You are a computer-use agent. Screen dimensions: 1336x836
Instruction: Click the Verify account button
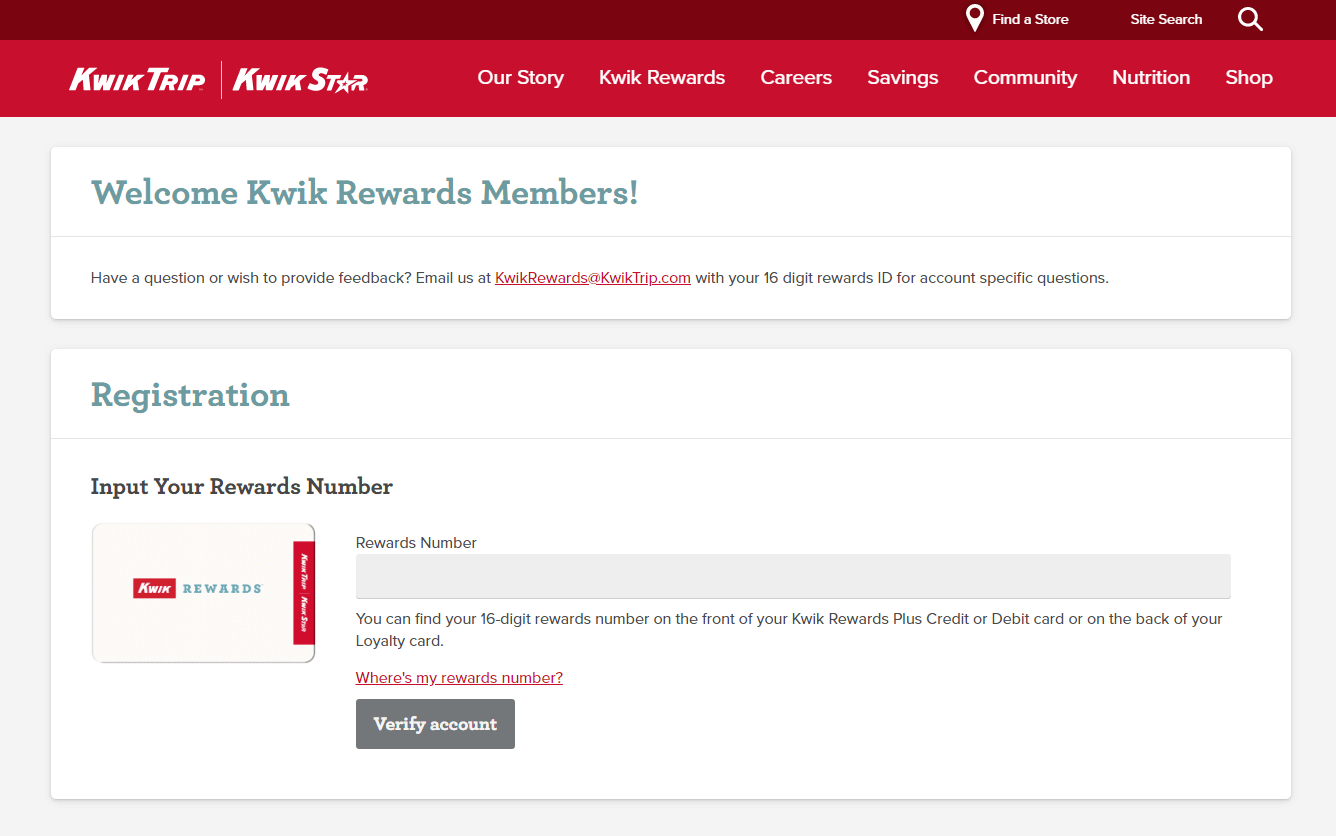[435, 724]
